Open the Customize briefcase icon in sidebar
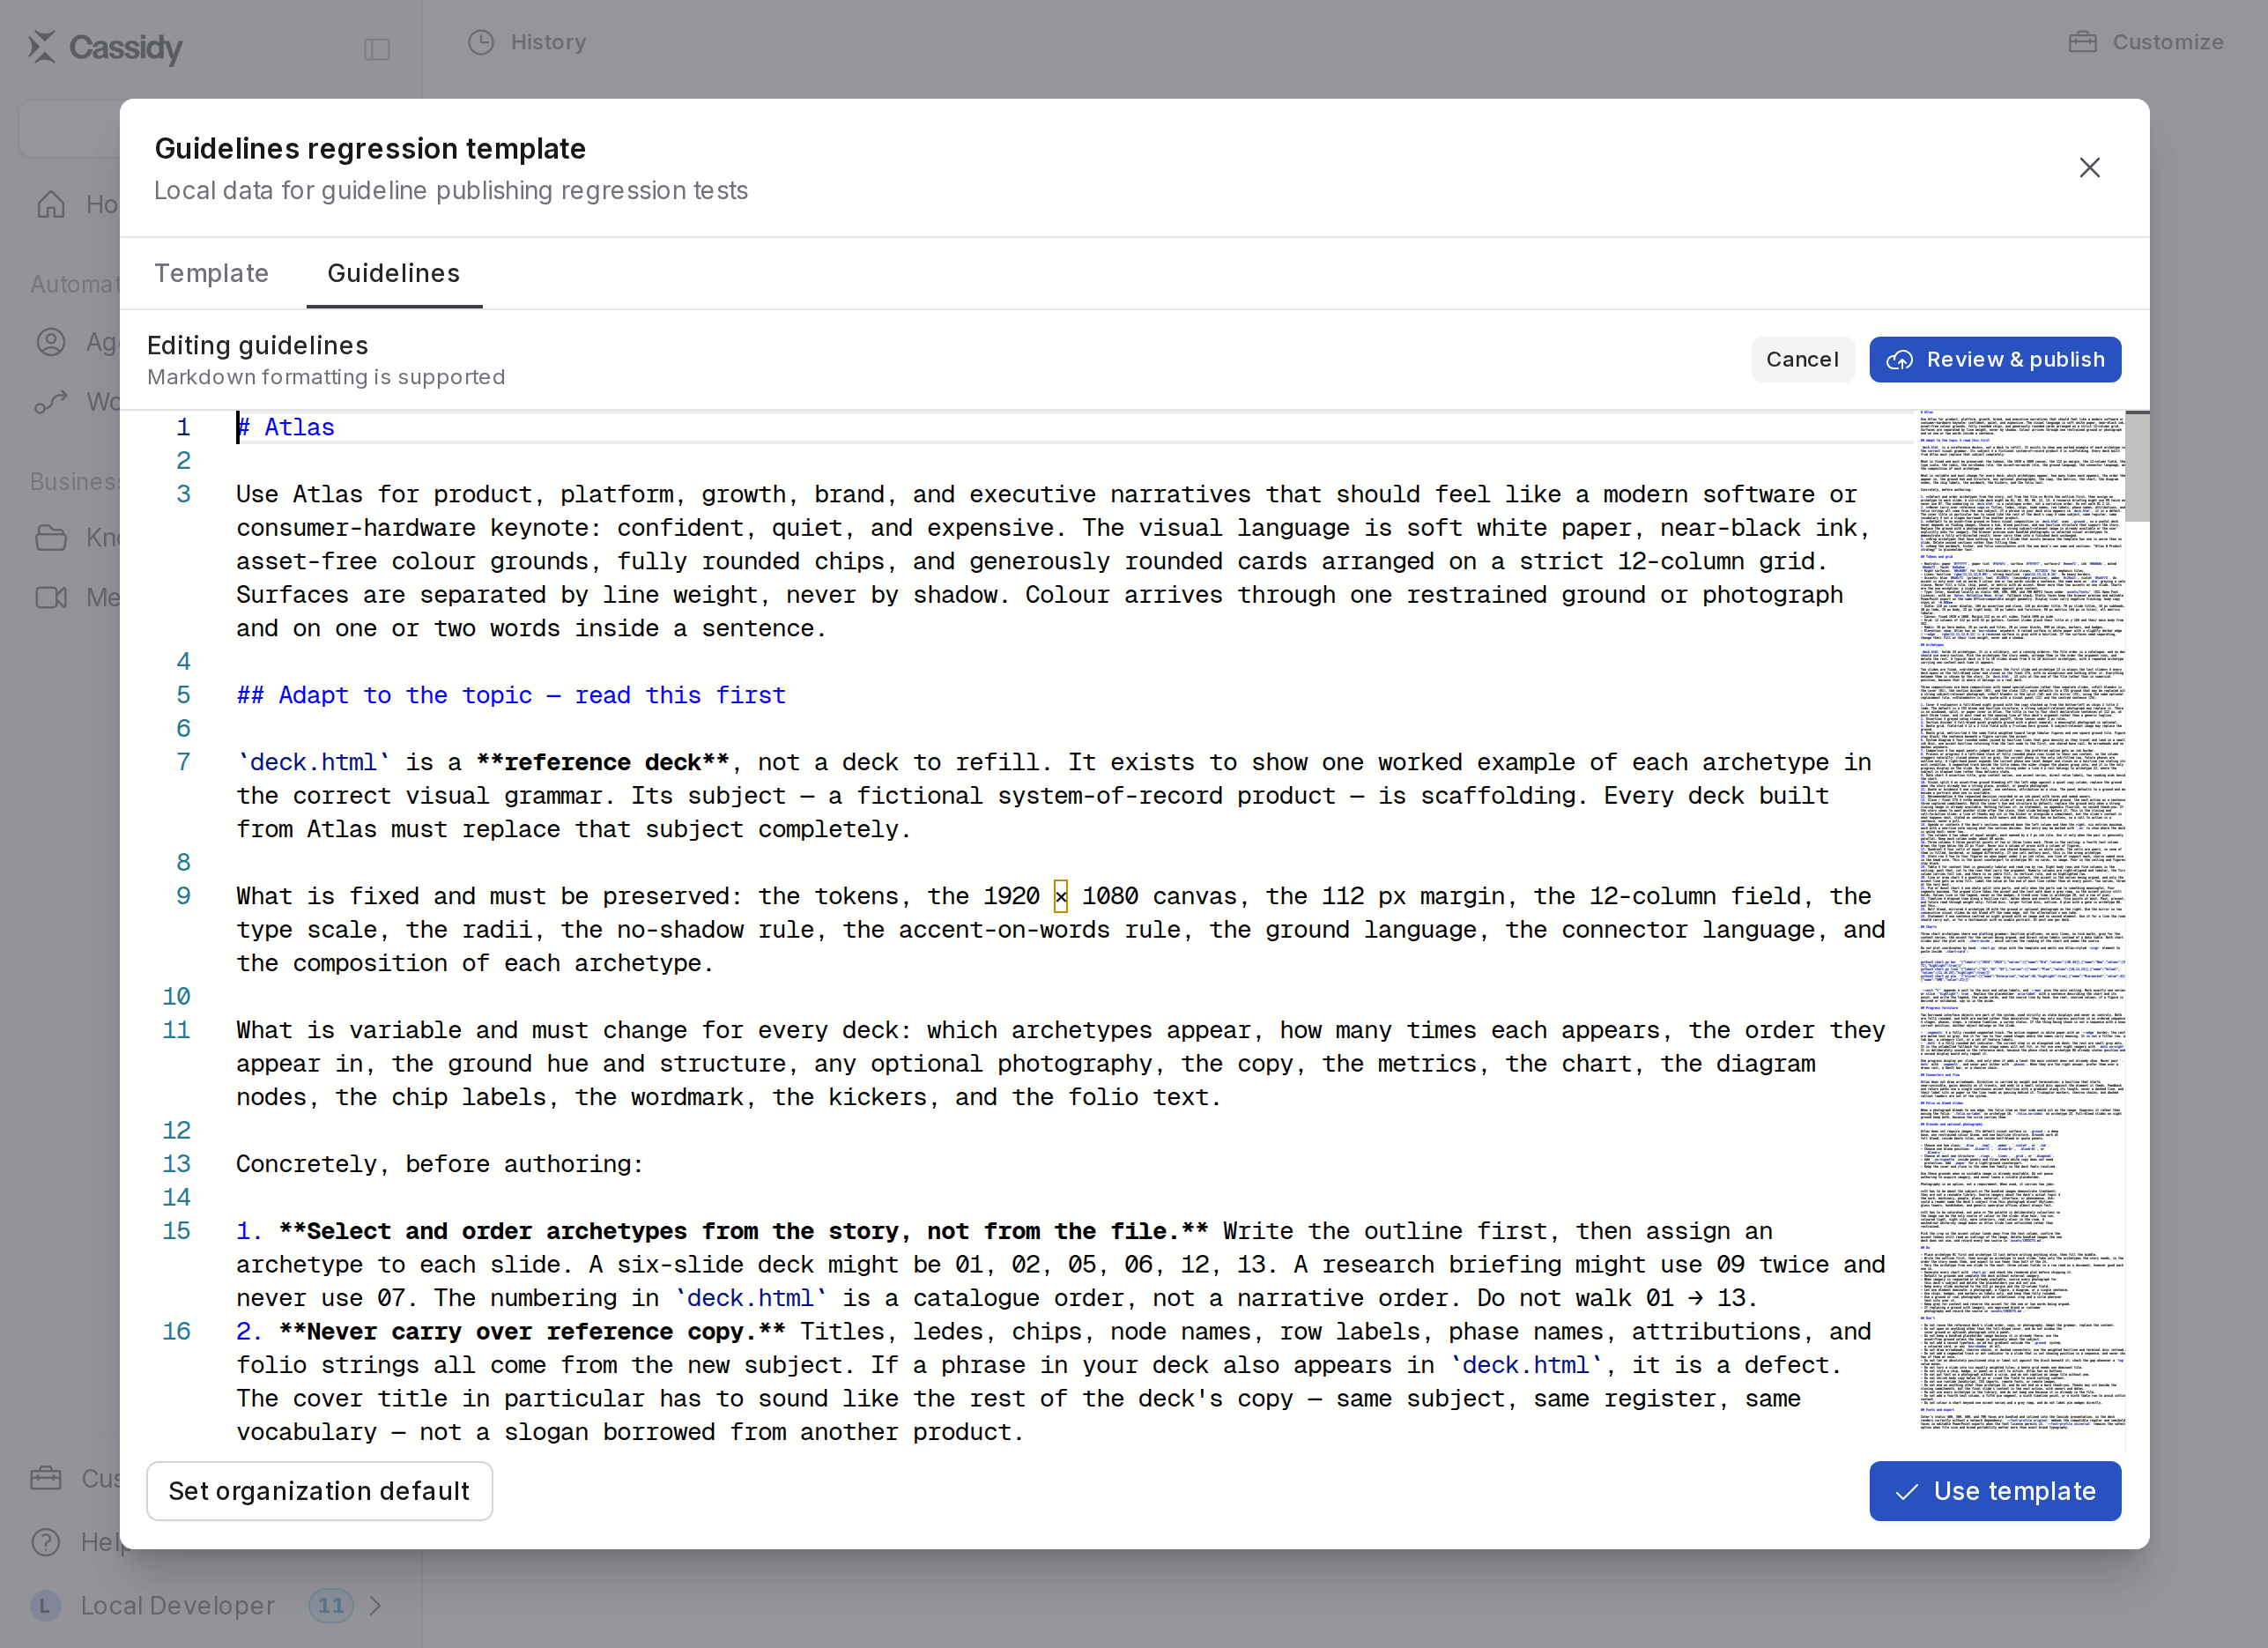 click(x=46, y=1477)
